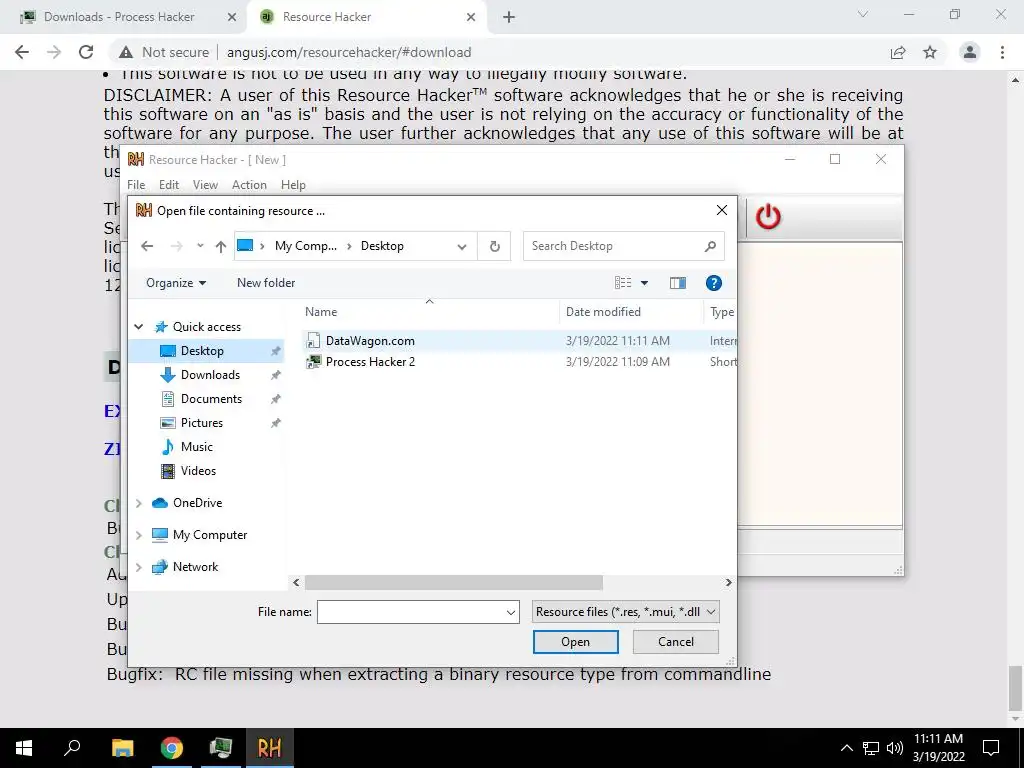
Task: Click Chrome icon in taskbar
Action: 172,748
